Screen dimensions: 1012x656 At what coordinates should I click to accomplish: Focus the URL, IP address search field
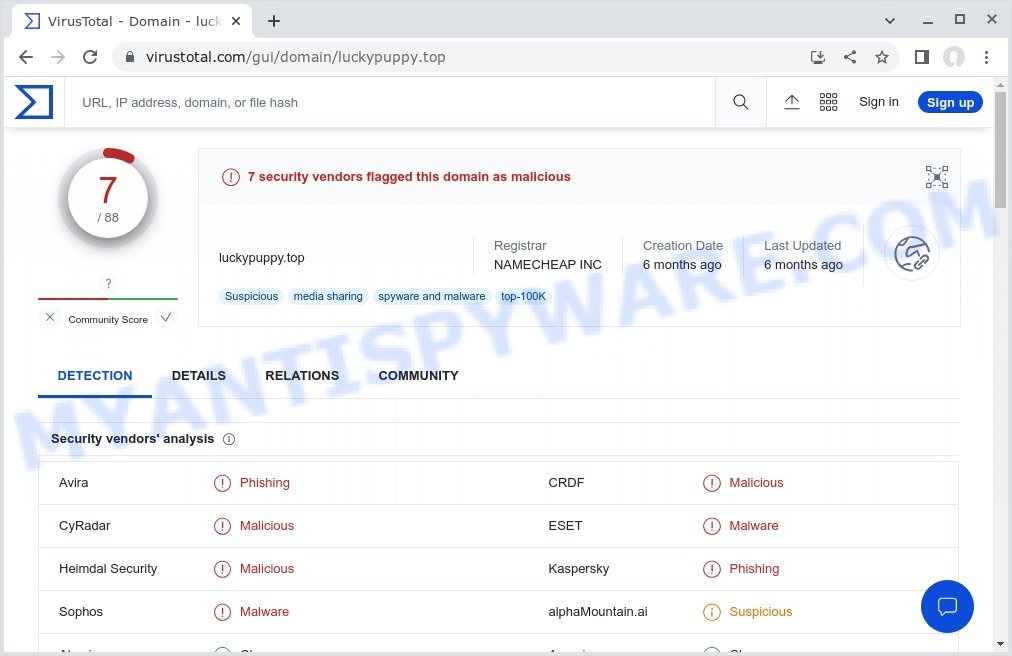point(389,102)
